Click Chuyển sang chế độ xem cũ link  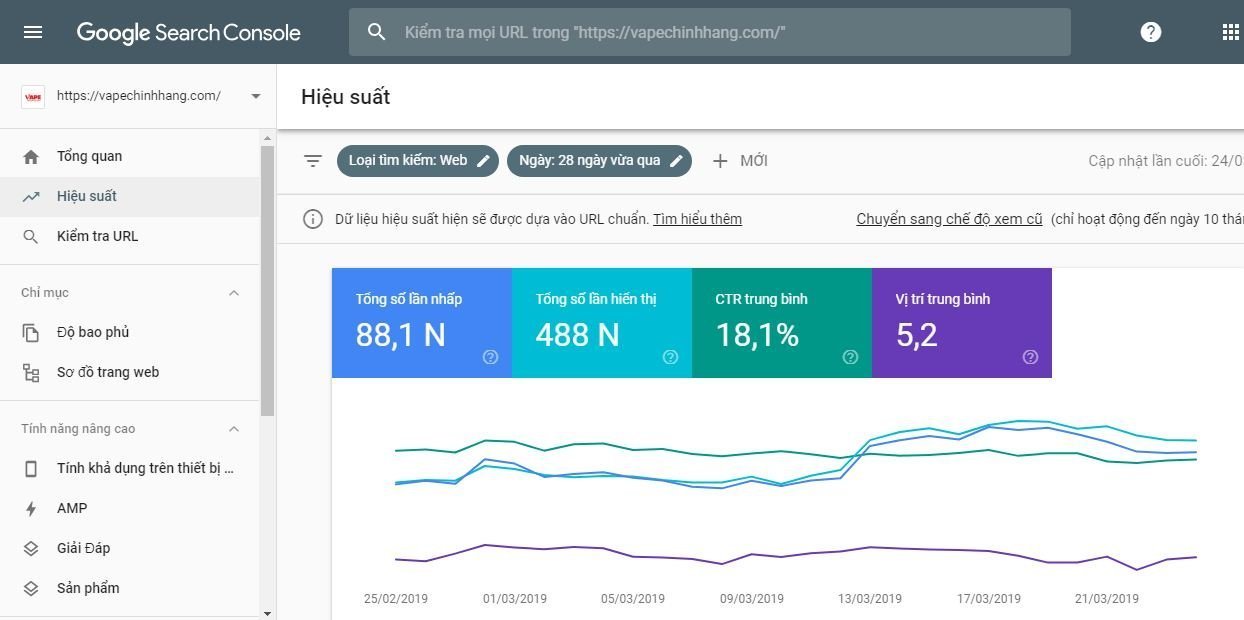[x=949, y=219]
